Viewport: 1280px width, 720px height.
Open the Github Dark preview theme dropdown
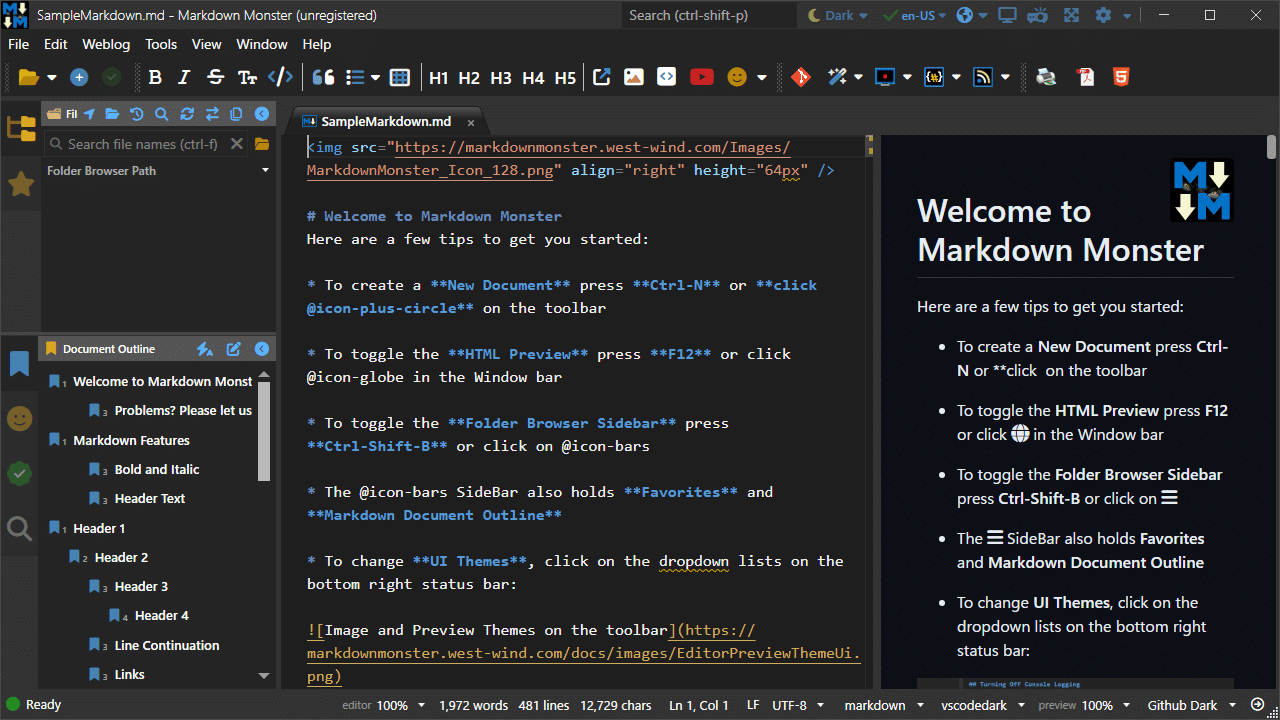(x=1192, y=705)
